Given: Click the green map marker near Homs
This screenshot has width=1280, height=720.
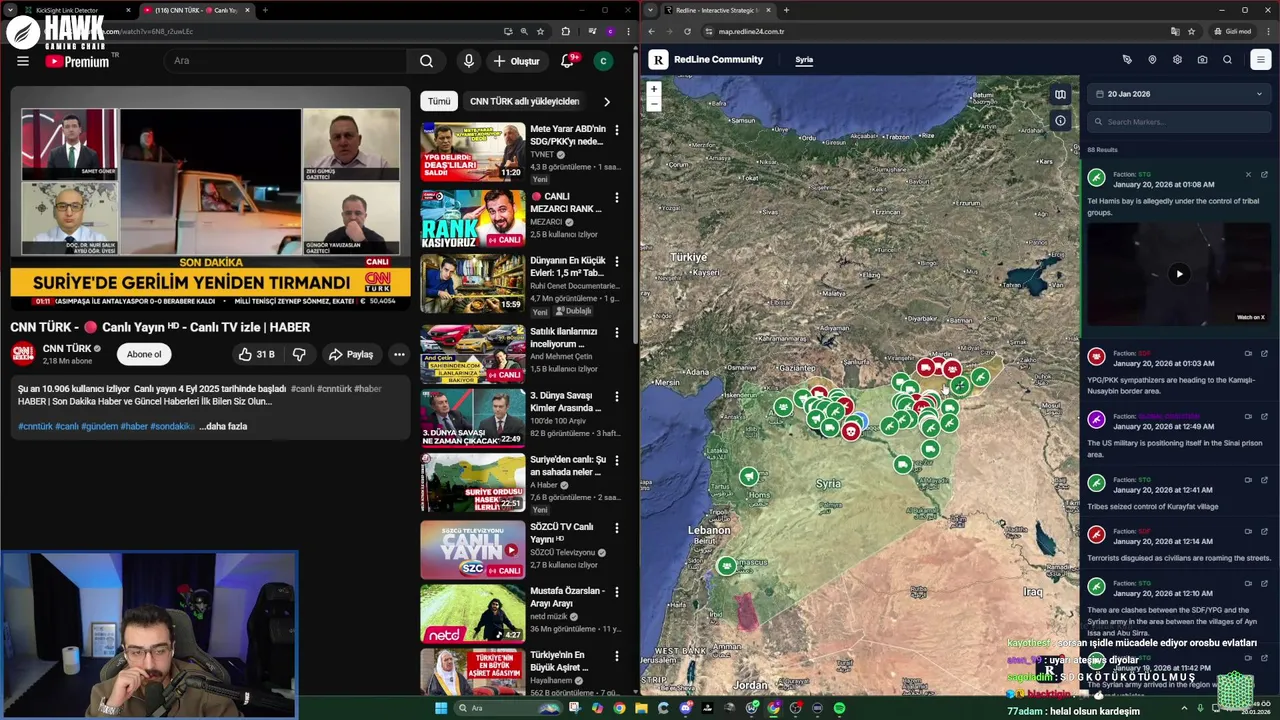Looking at the screenshot, I should click(749, 477).
